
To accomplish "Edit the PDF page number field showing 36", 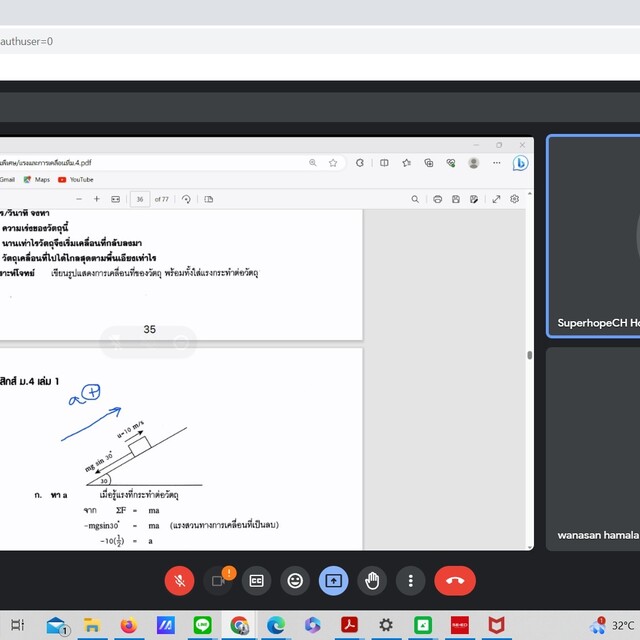I will (x=140, y=199).
